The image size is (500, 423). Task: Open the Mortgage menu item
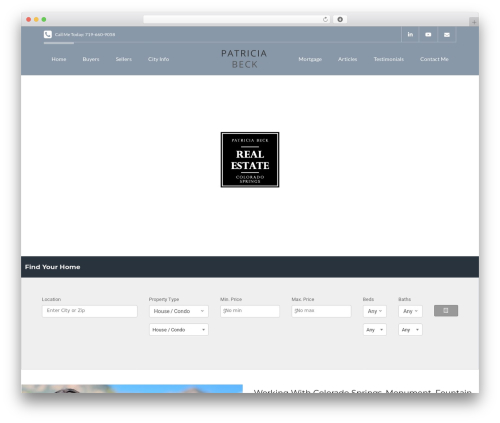coord(310,59)
